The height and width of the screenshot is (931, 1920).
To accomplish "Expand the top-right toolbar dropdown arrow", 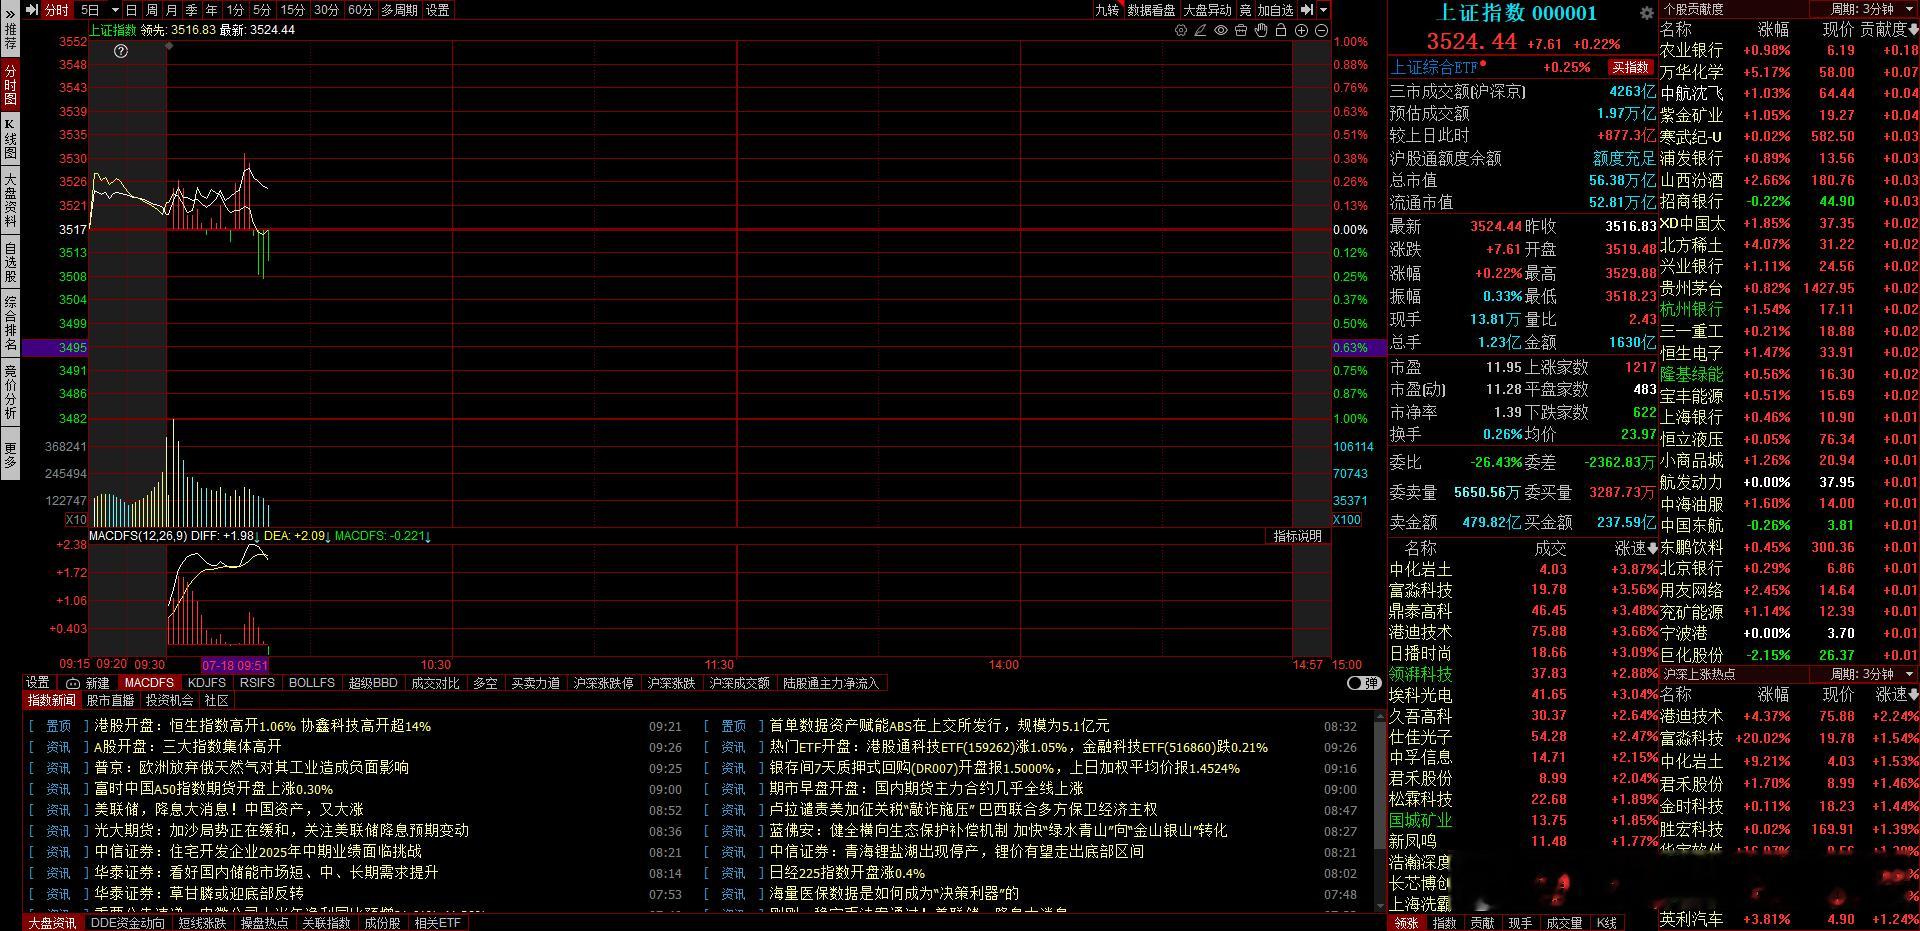I will tap(1324, 10).
